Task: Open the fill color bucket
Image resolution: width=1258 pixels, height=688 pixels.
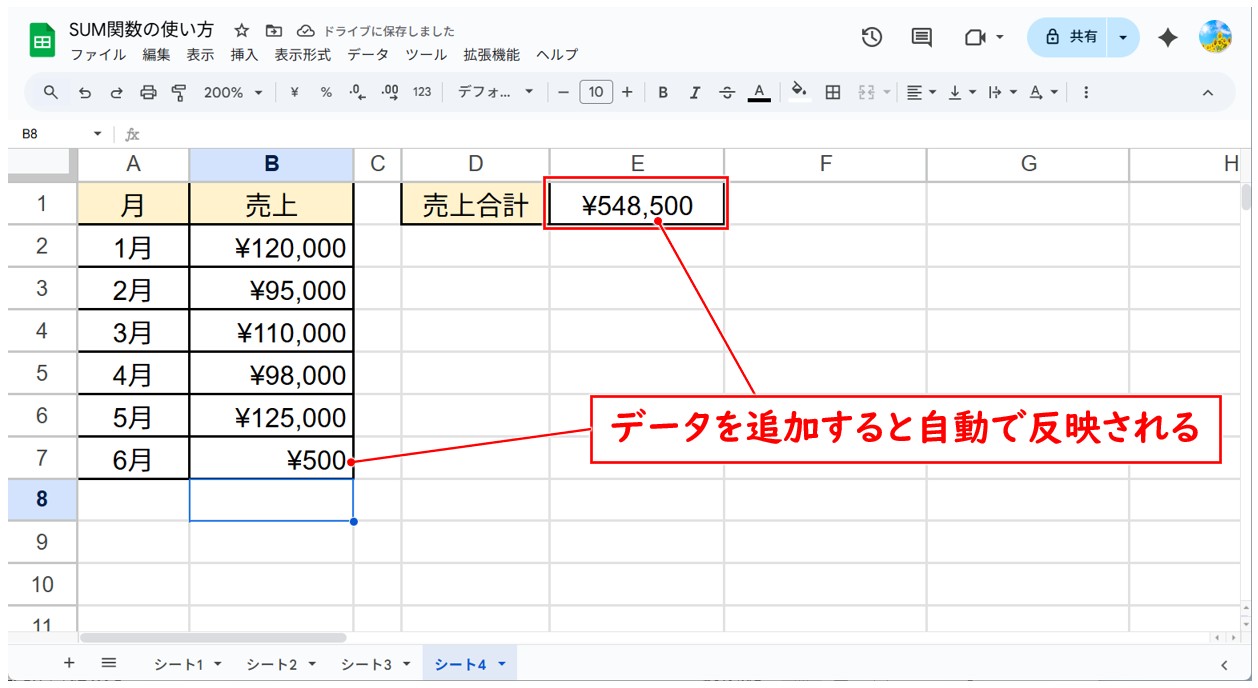Action: 798,92
